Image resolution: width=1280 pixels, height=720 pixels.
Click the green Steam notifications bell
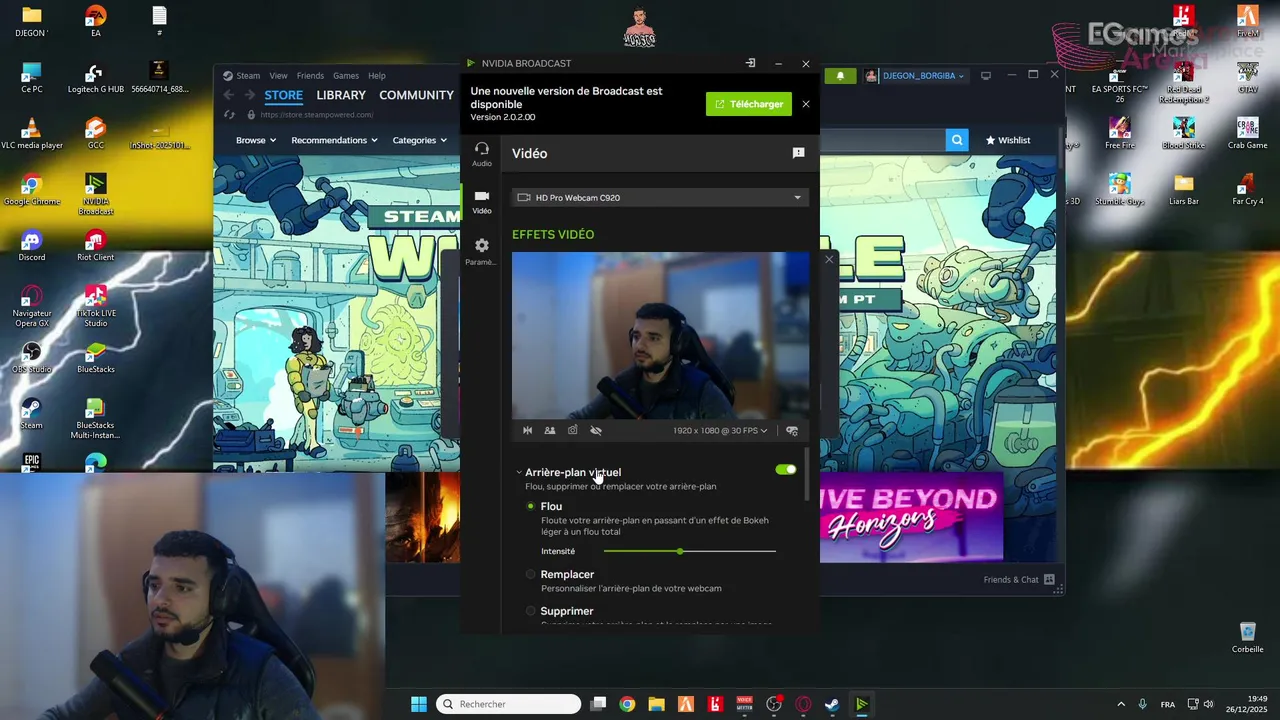(840, 75)
